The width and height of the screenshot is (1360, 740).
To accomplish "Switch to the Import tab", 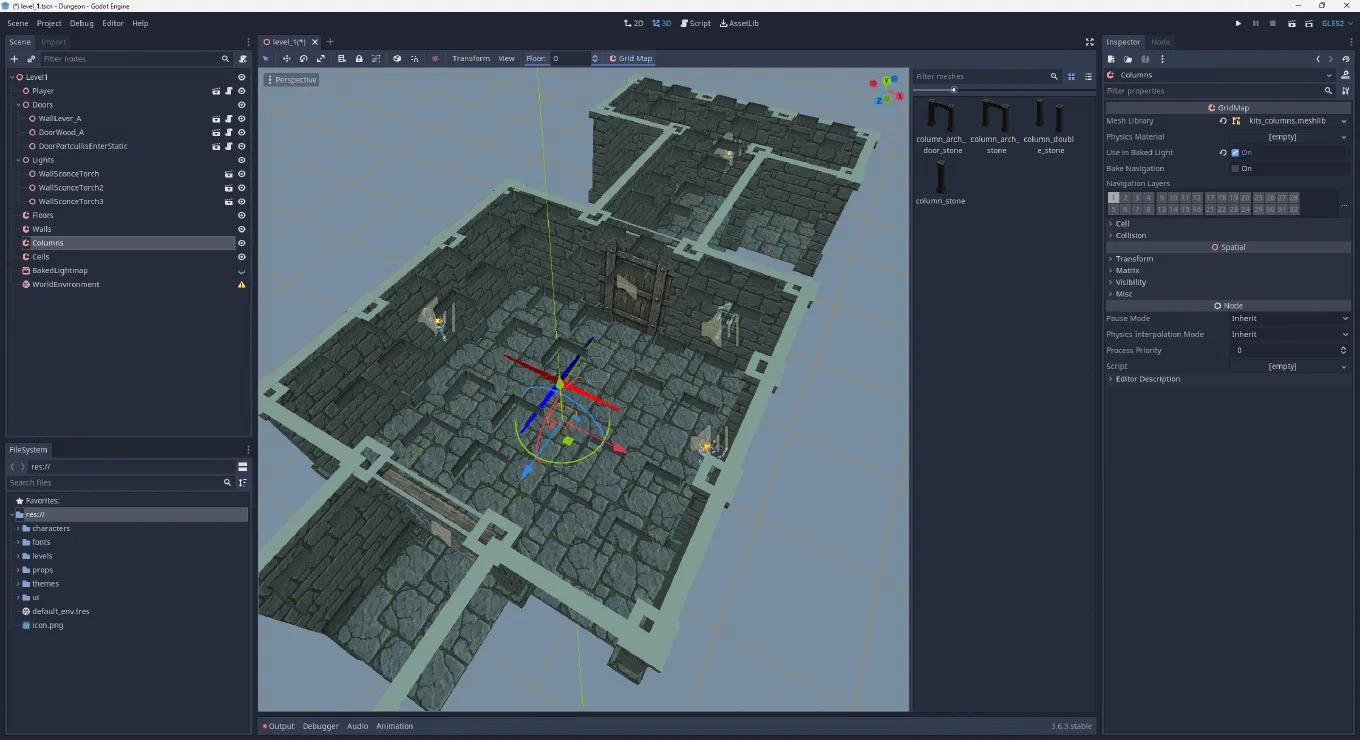I will [x=54, y=42].
